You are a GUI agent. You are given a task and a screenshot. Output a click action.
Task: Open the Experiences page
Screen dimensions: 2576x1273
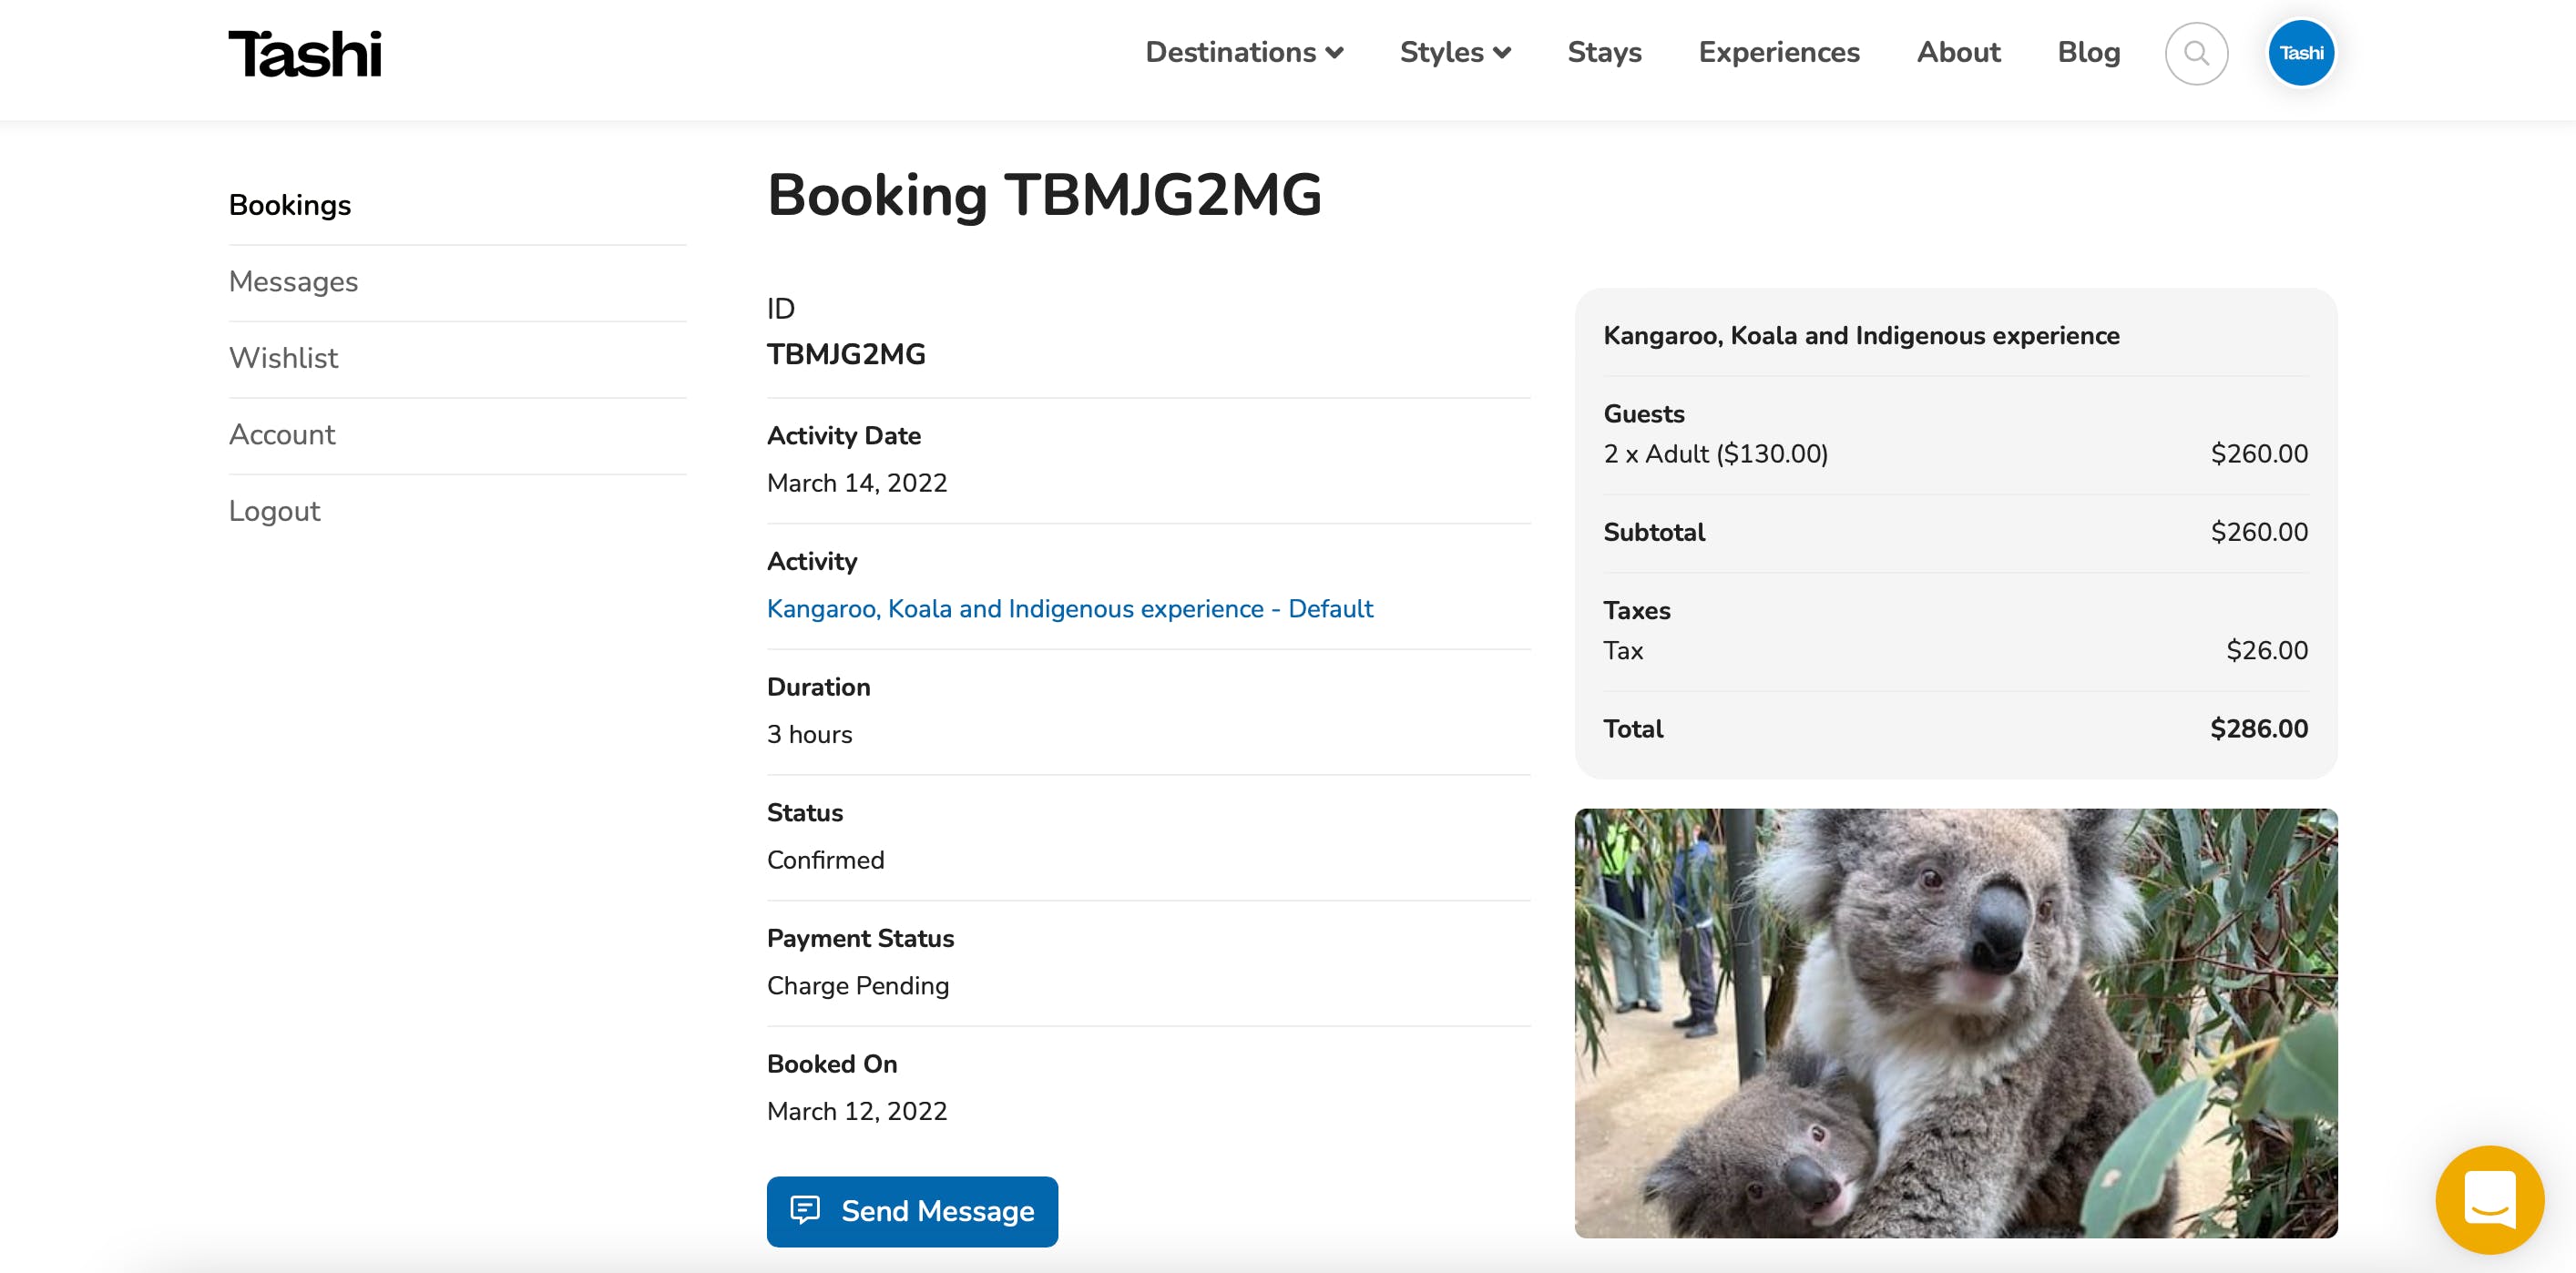coord(1779,52)
